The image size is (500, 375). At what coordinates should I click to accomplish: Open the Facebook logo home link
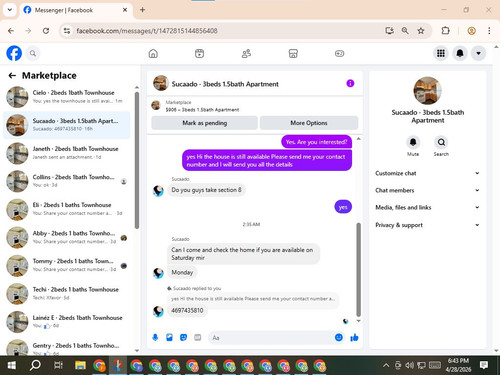14,53
